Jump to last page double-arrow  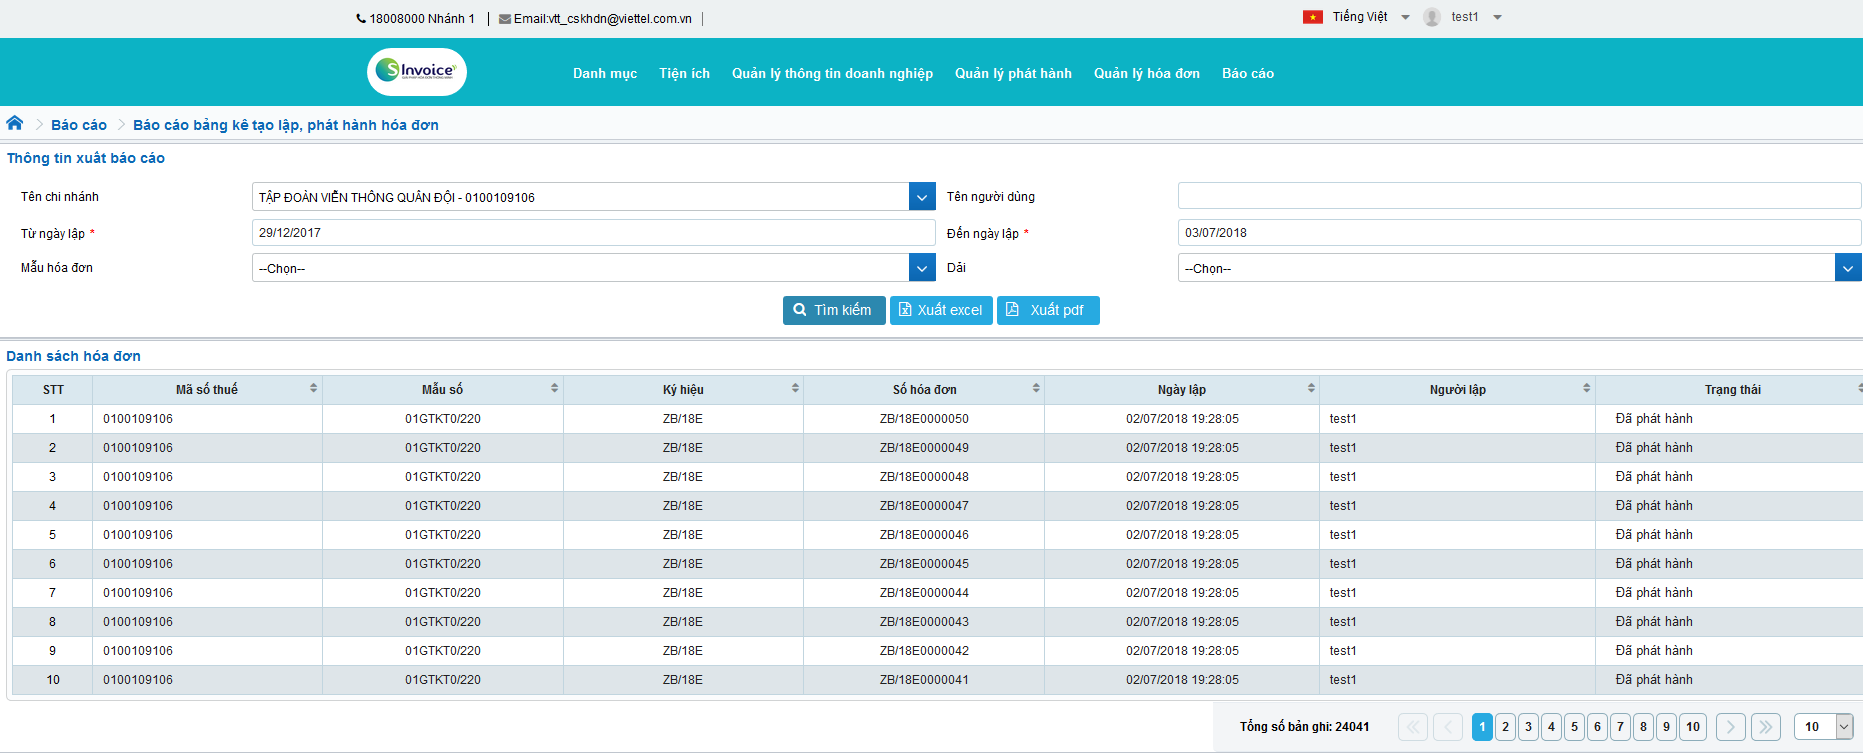(x=1765, y=727)
